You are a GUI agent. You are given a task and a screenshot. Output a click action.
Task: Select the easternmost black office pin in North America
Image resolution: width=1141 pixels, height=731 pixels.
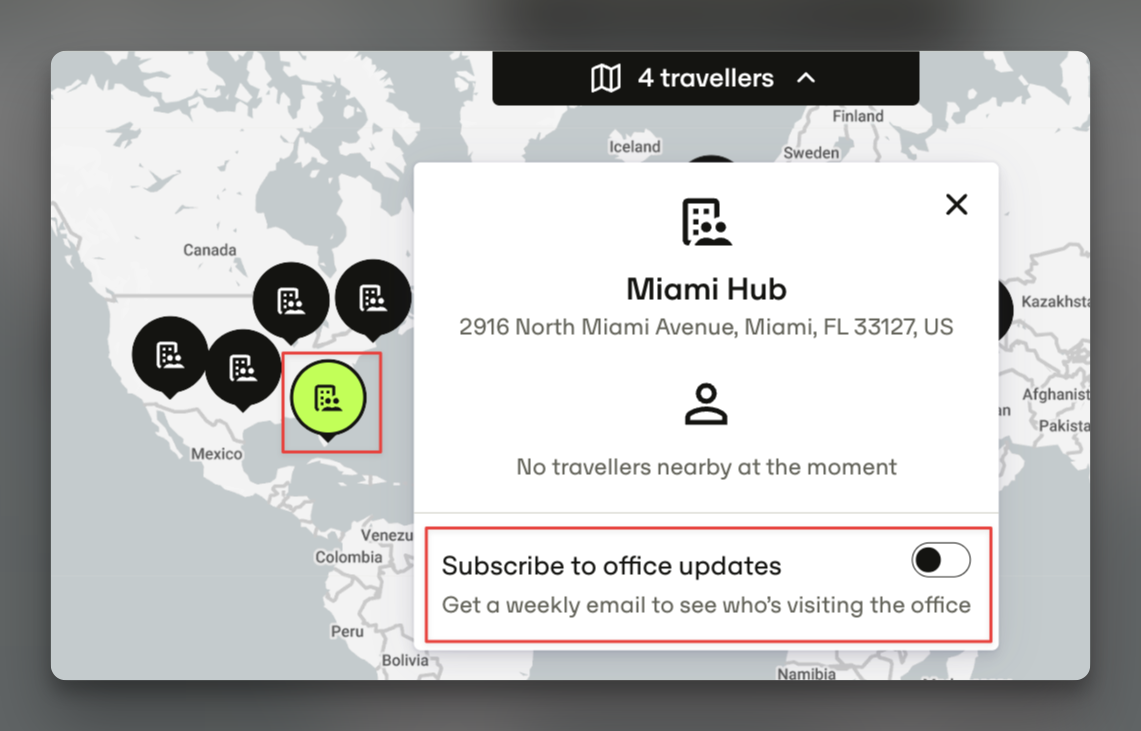[373, 298]
